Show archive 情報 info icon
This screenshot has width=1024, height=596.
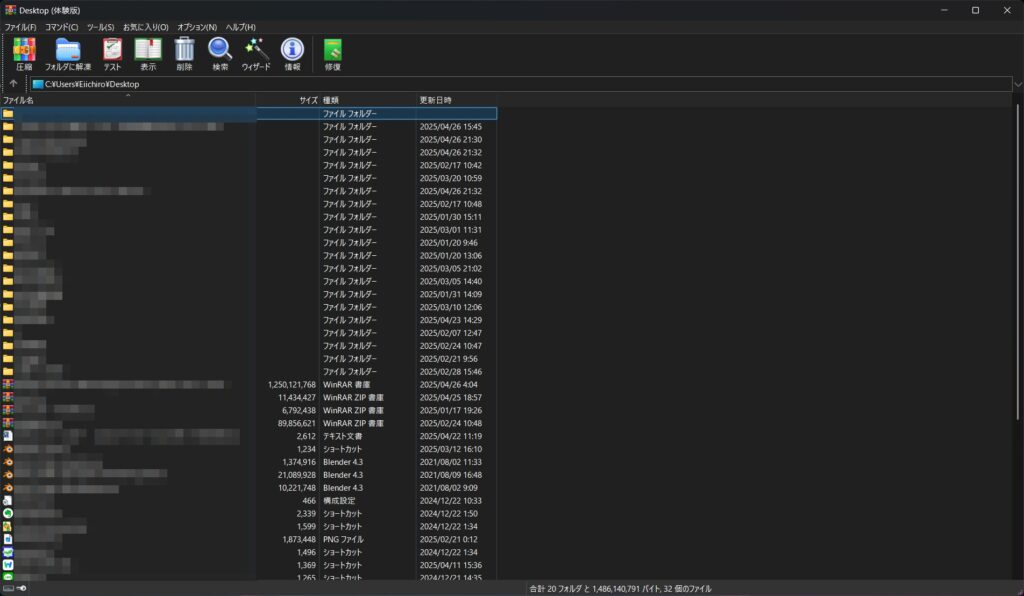[292, 50]
